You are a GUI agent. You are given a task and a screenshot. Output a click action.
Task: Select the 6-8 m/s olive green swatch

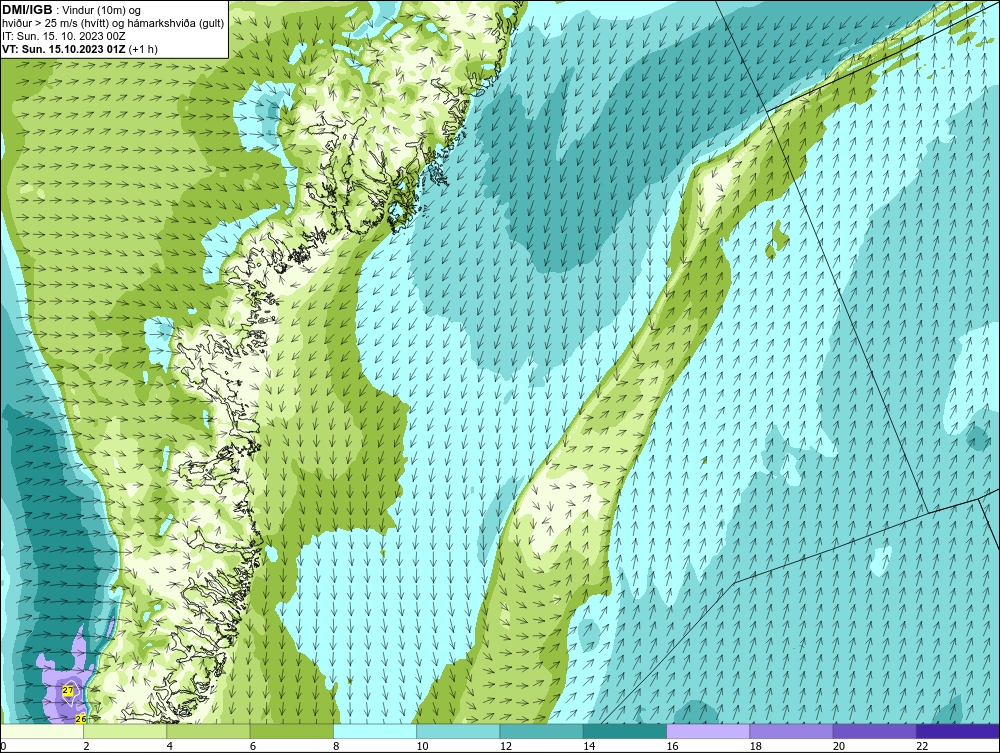291,731
